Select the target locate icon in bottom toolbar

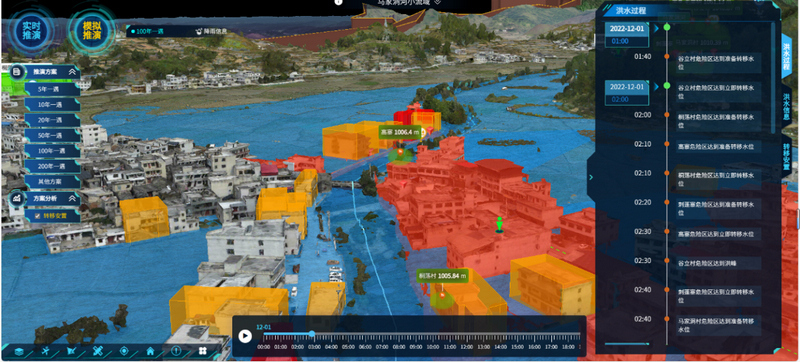click(124, 351)
